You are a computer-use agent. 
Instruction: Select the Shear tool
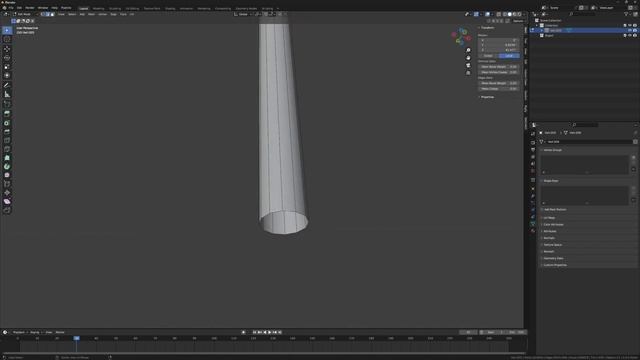coord(7,202)
